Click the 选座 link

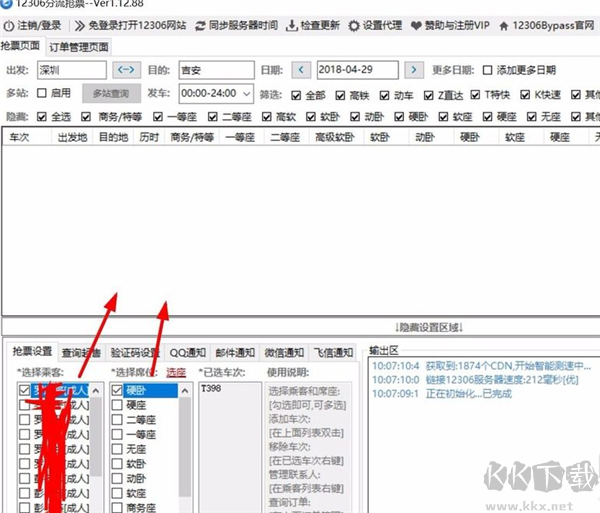[x=176, y=372]
